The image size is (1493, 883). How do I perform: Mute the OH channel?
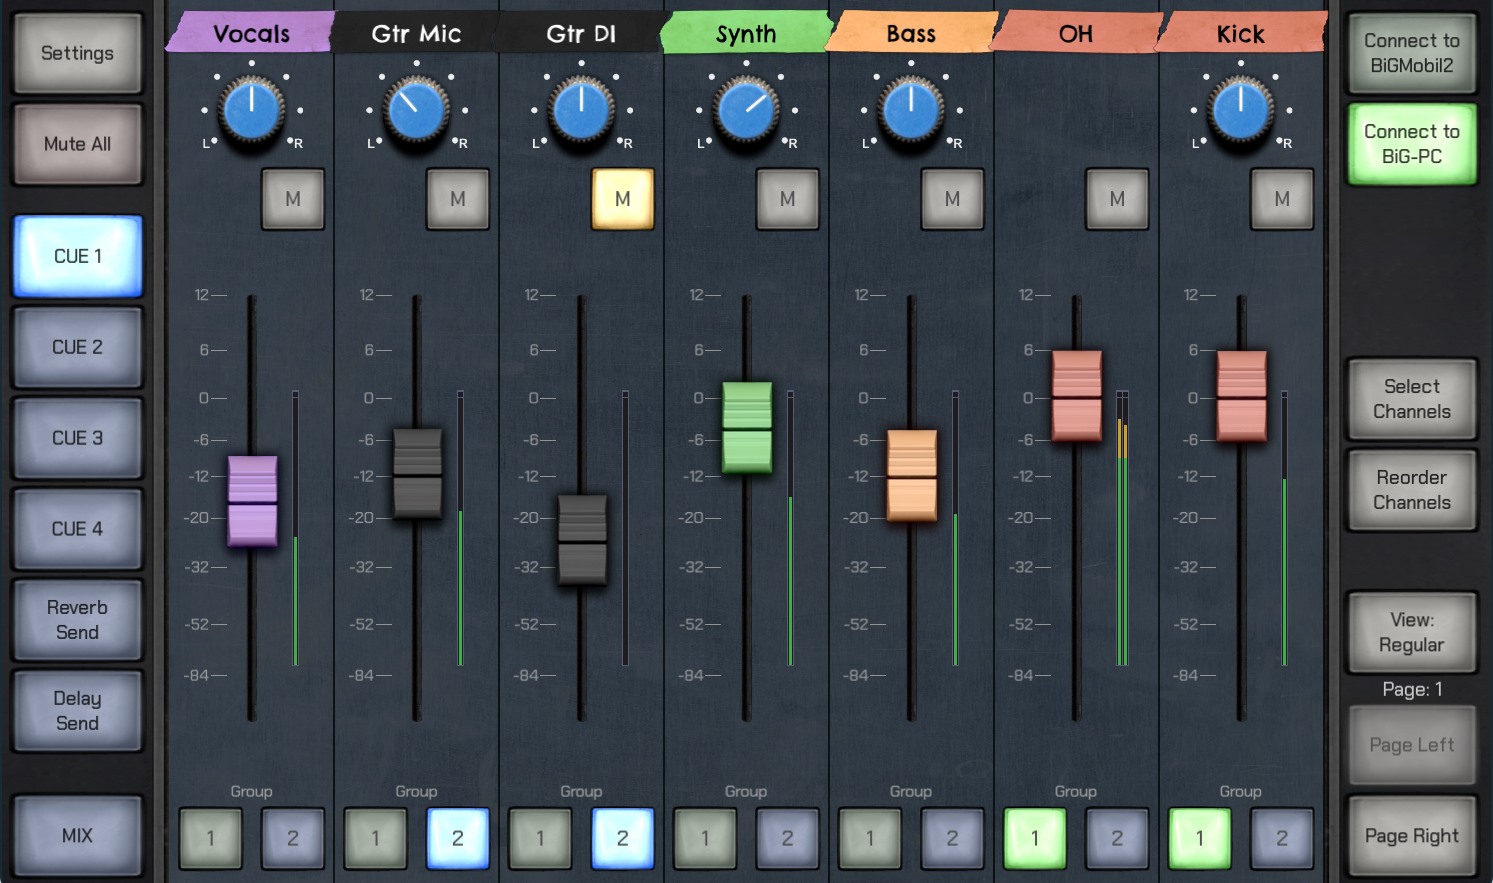1117,199
